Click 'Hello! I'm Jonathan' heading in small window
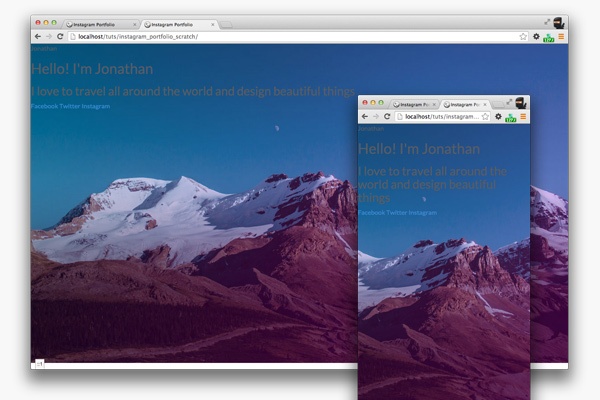Image resolution: width=600 pixels, height=400 pixels. (x=419, y=149)
